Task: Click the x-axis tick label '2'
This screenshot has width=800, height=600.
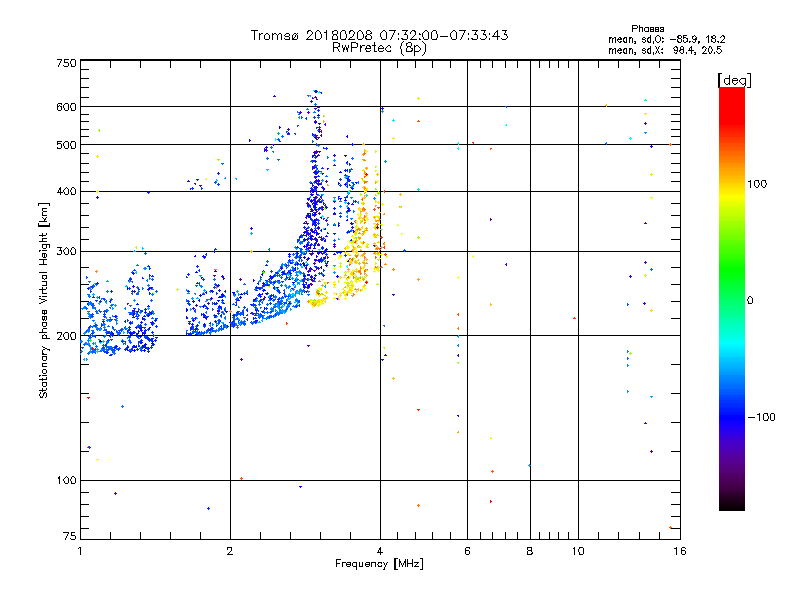Action: click(230, 551)
